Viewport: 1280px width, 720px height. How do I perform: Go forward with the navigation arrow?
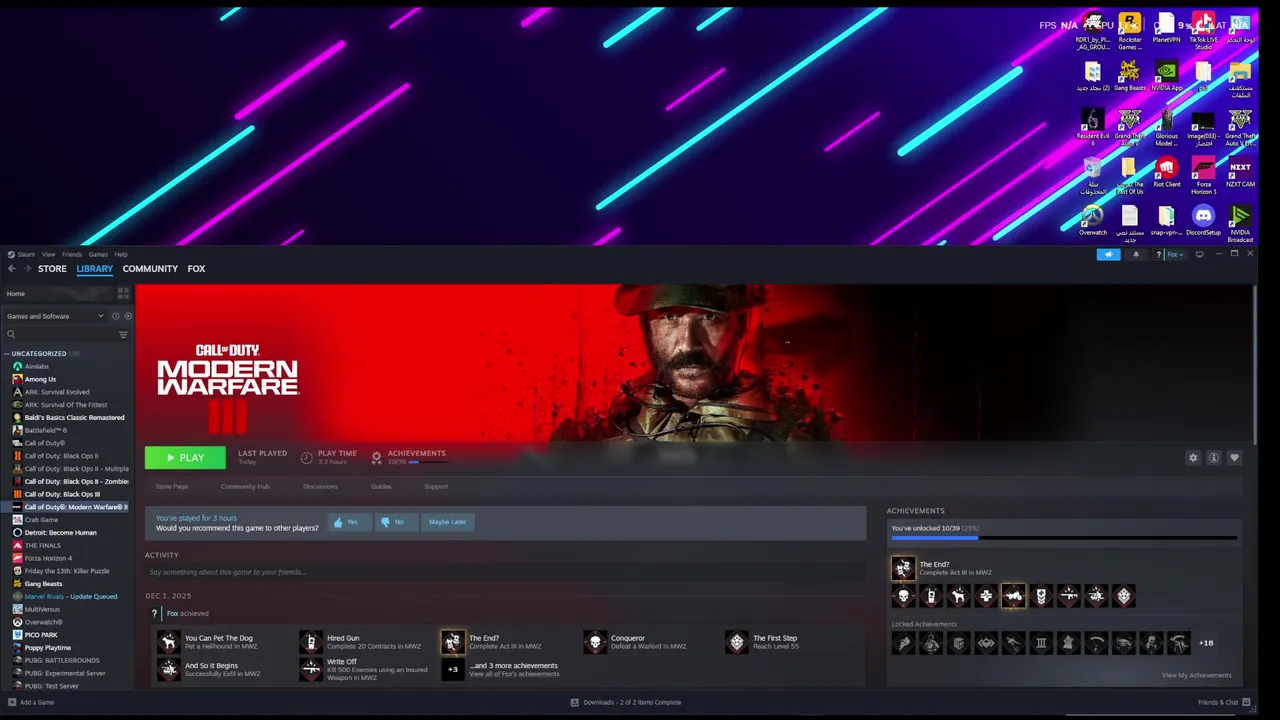coord(27,269)
